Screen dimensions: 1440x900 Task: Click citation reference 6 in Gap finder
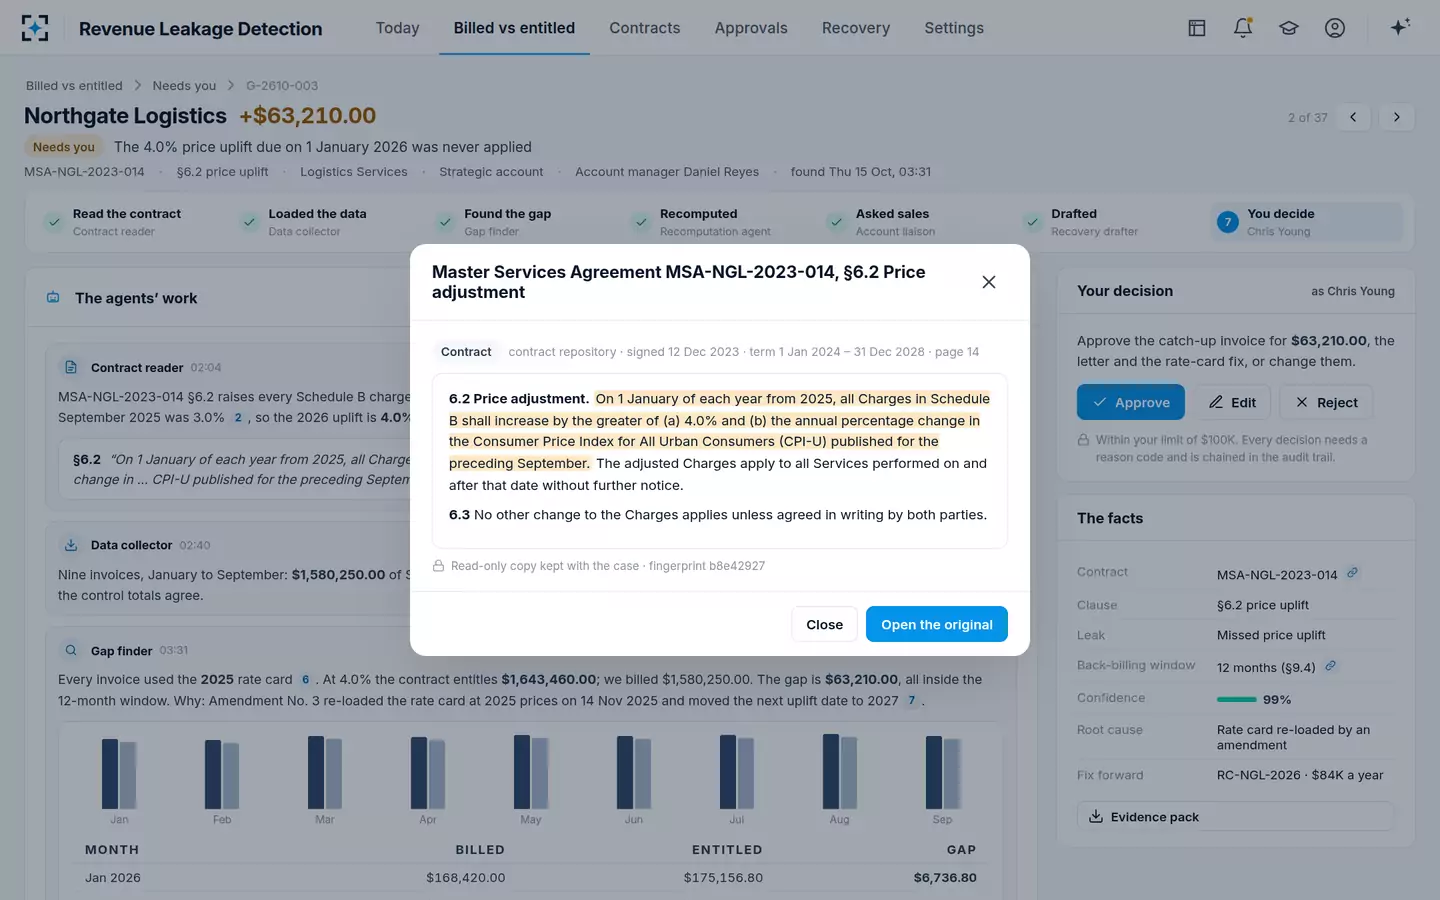[x=305, y=679]
